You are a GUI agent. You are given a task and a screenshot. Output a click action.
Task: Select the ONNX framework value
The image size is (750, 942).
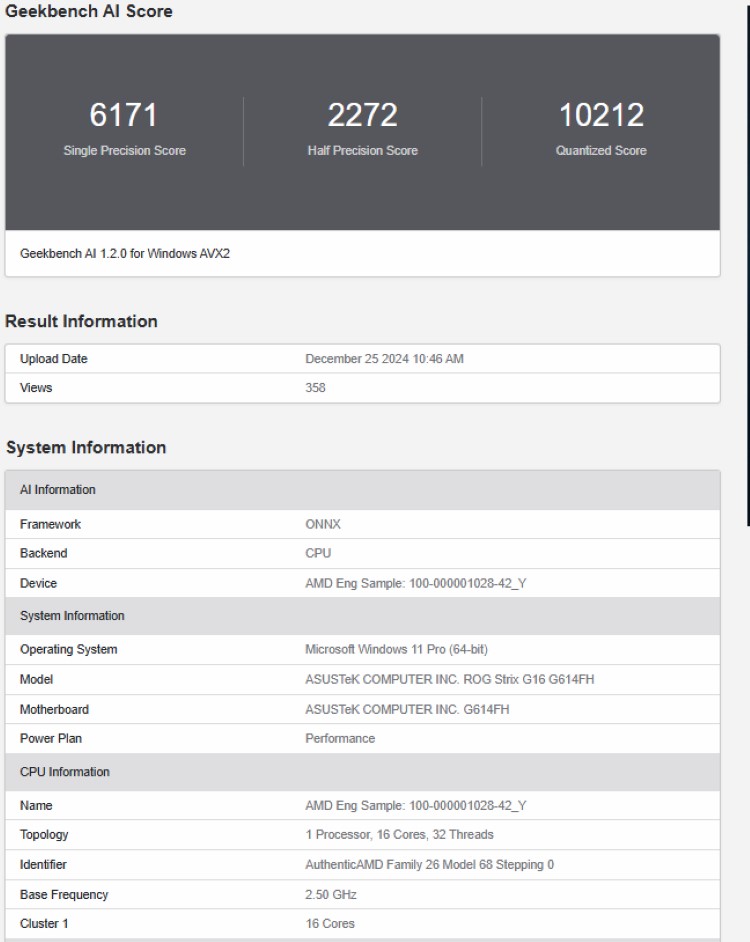pyautogui.click(x=323, y=524)
